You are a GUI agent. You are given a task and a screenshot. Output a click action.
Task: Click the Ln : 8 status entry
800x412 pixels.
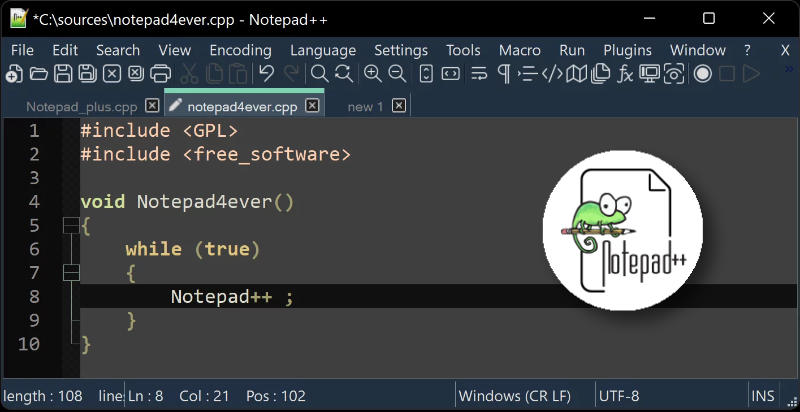click(x=145, y=396)
